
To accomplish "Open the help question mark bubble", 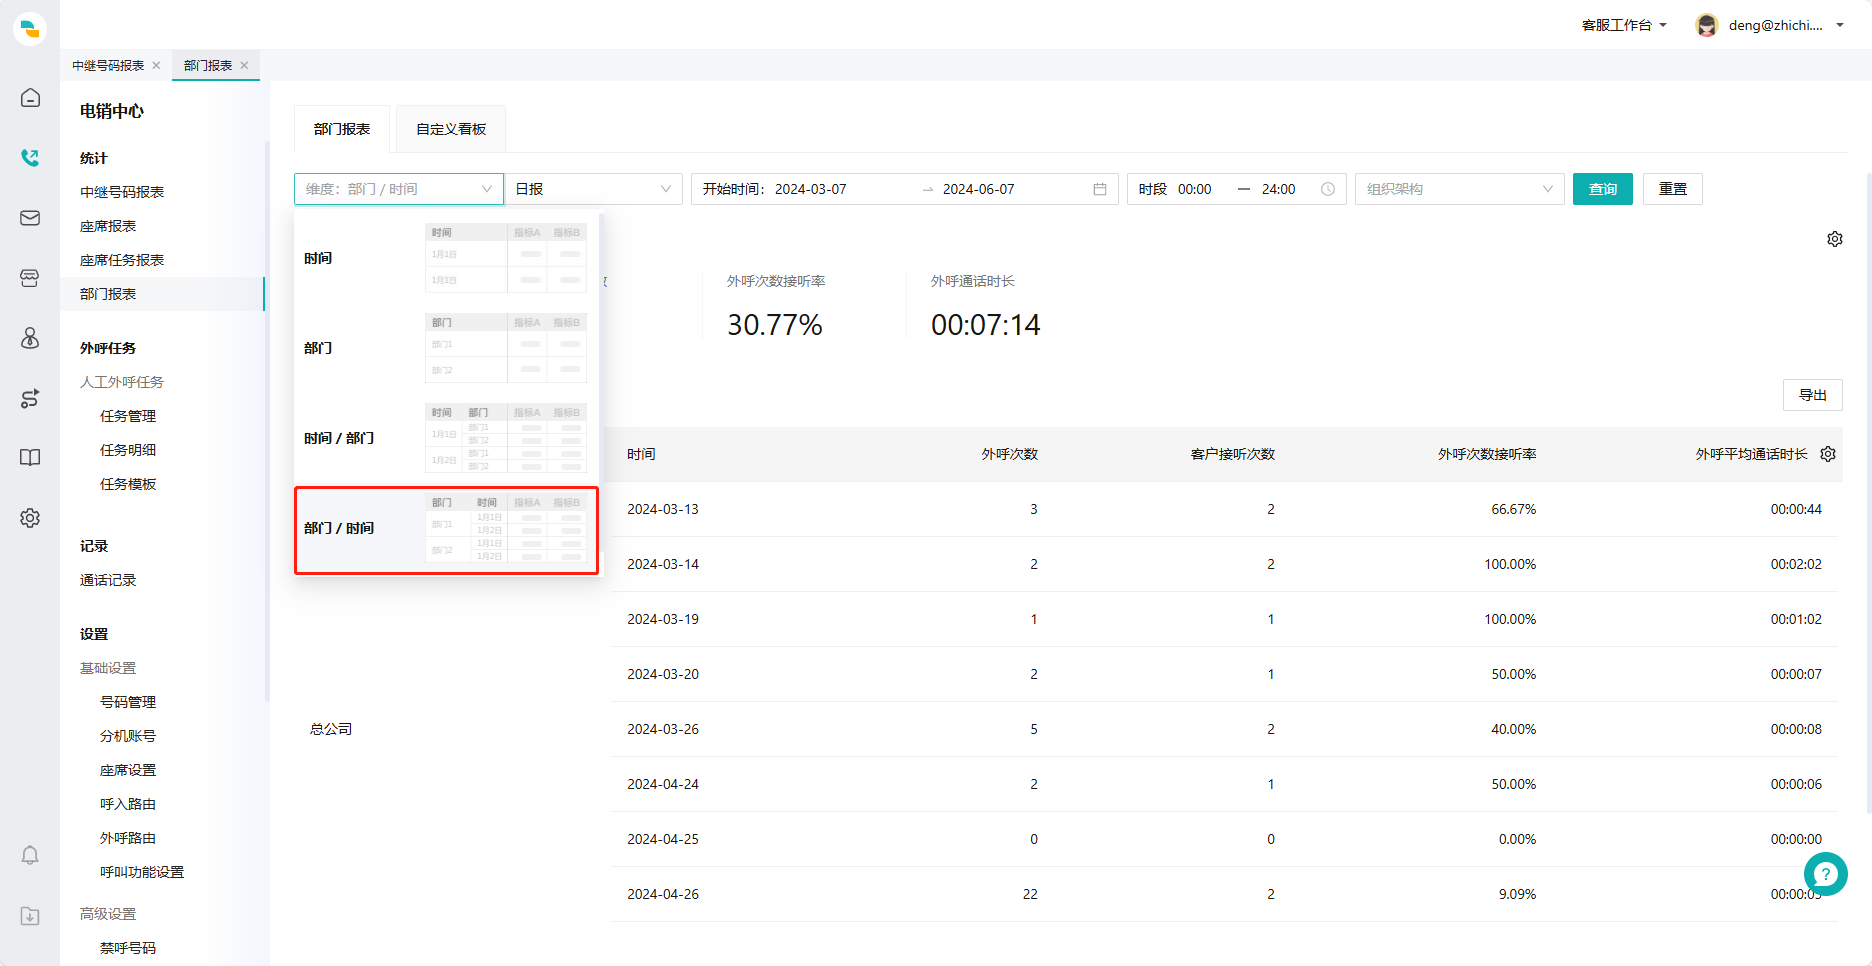I will tap(1826, 874).
